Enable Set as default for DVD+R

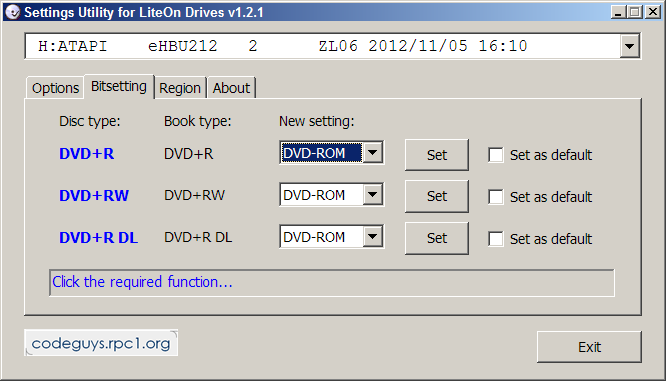coord(496,155)
